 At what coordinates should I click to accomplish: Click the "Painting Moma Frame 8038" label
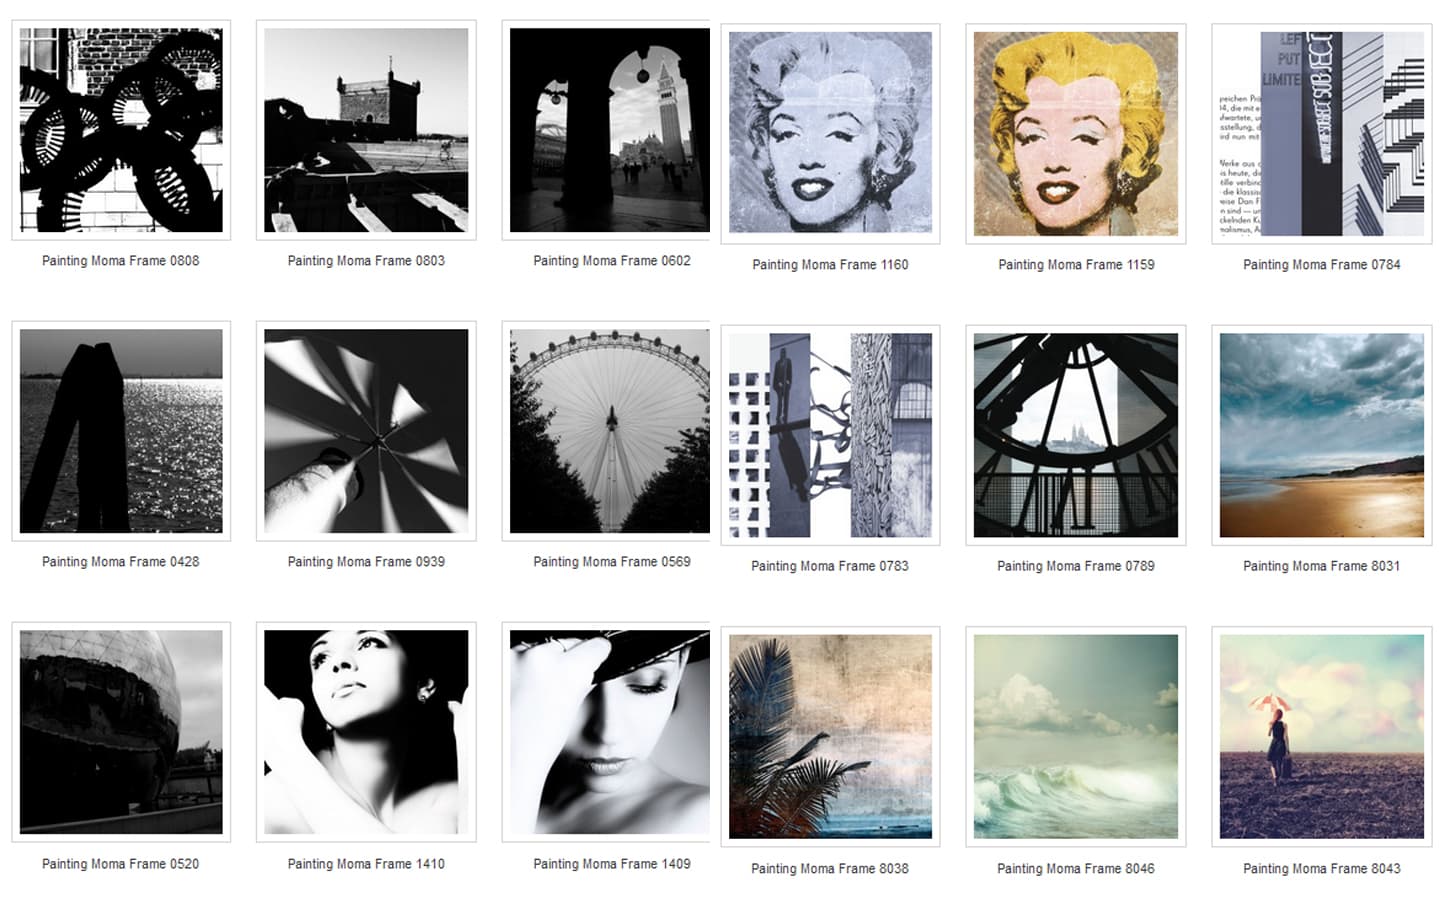point(830,869)
